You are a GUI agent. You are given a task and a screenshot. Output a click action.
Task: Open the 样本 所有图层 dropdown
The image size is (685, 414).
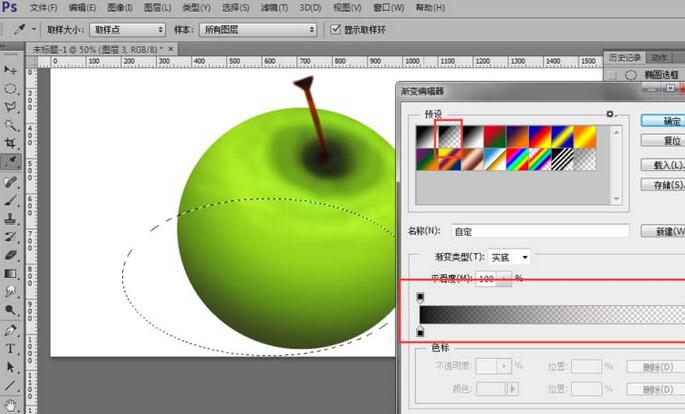(256, 30)
